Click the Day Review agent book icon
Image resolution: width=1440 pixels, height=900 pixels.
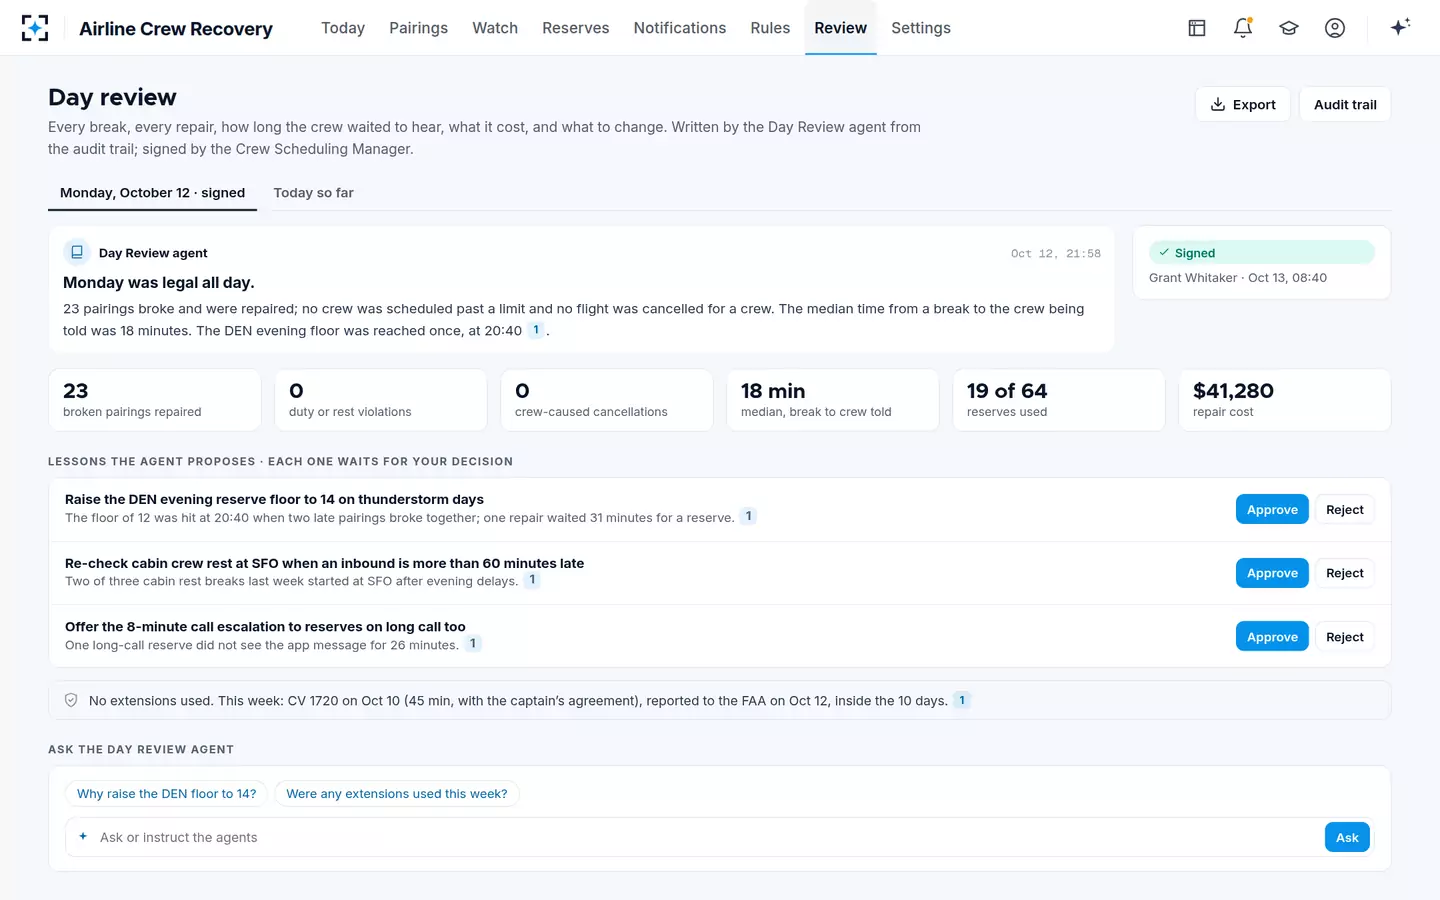click(x=77, y=253)
